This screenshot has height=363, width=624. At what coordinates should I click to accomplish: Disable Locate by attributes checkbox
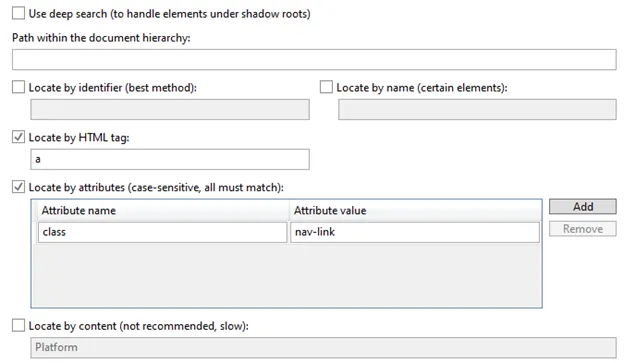tap(18, 187)
